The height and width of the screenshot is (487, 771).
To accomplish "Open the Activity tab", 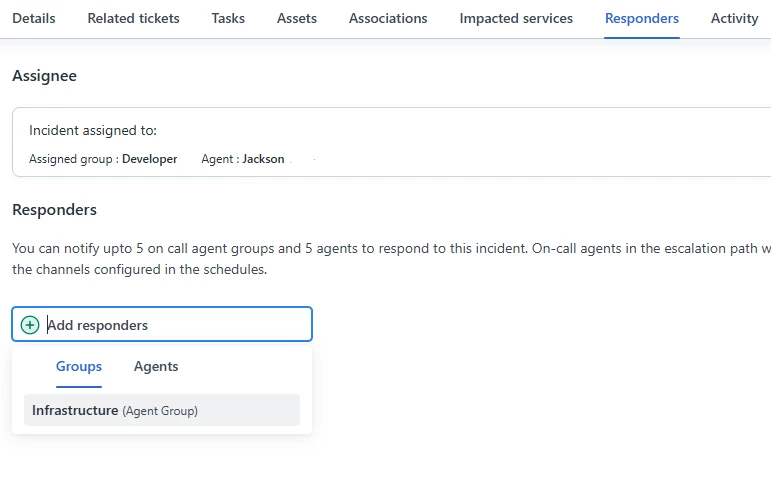I will pyautogui.click(x=735, y=18).
